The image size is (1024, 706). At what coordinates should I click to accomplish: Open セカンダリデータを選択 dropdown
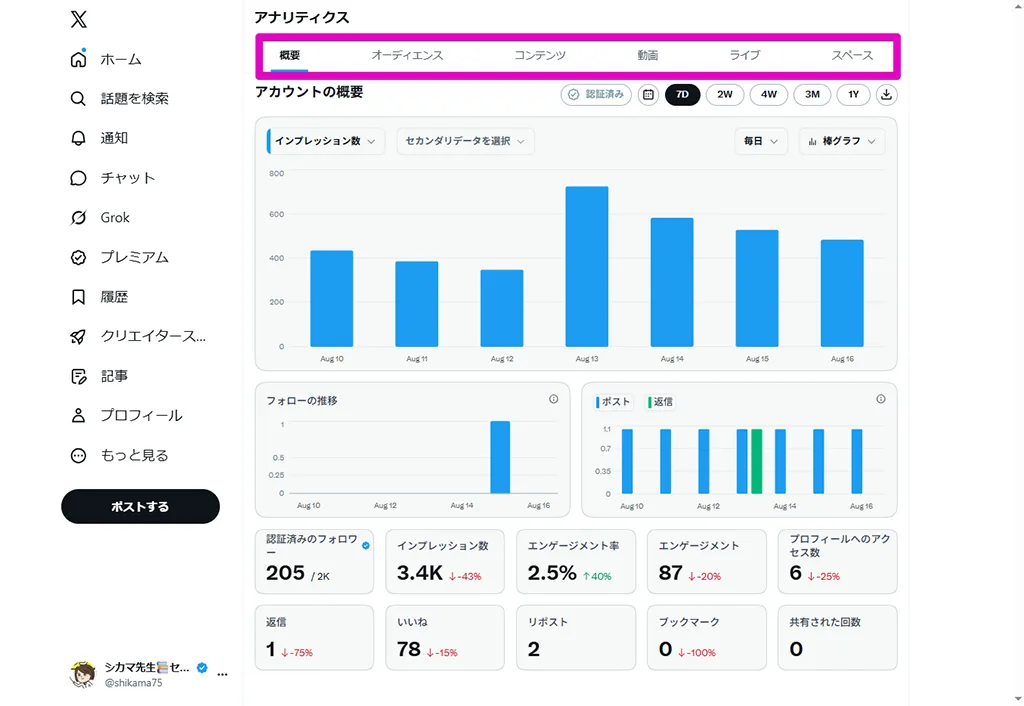(465, 141)
